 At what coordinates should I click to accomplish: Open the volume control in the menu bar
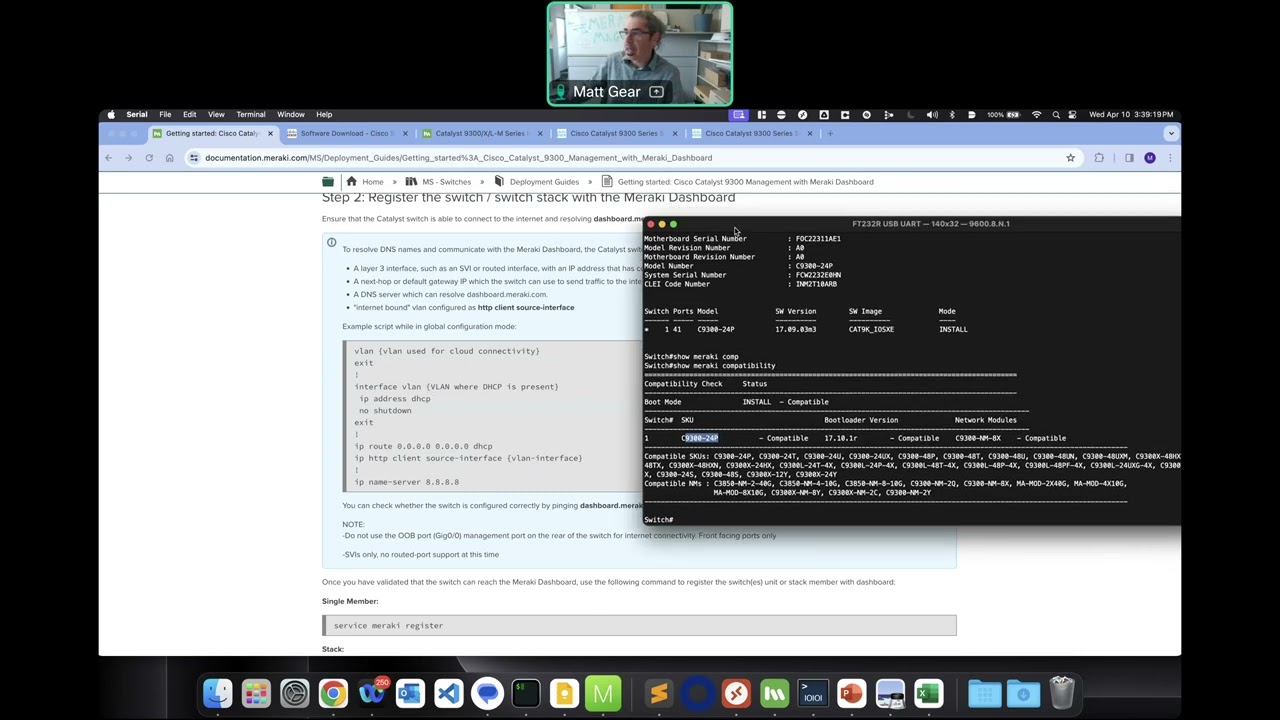pyautogui.click(x=932, y=115)
